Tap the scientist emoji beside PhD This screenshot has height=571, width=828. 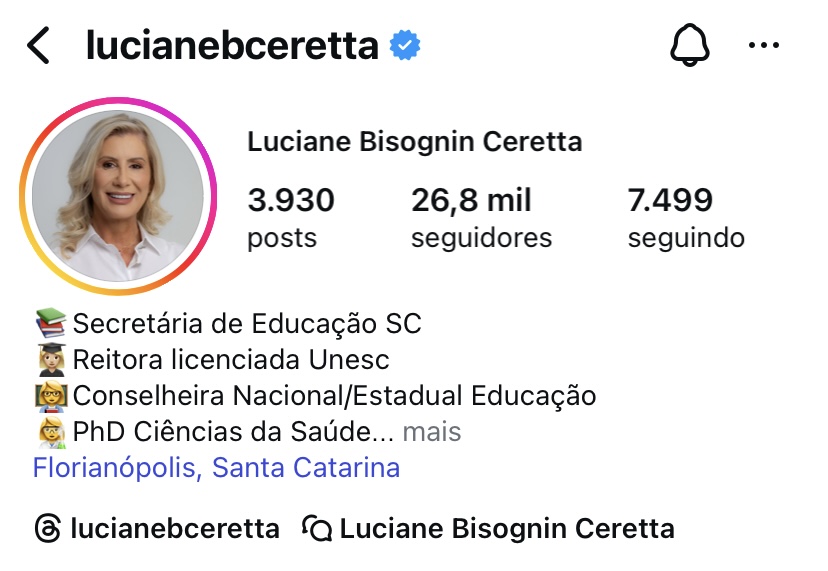[51, 432]
